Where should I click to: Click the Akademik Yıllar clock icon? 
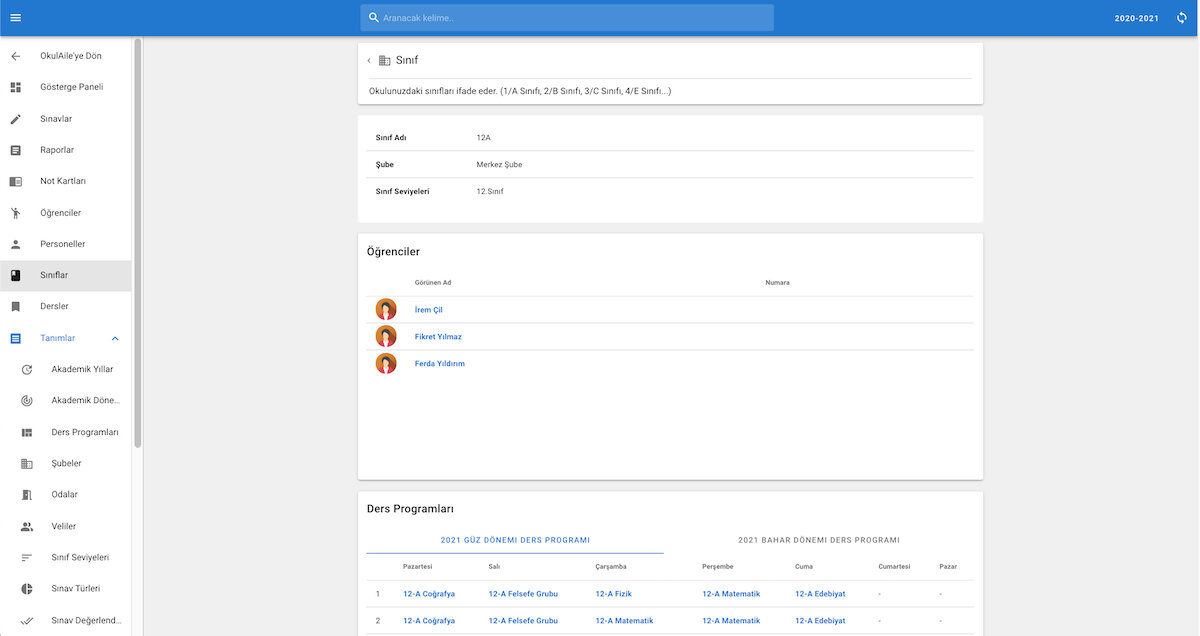(x=27, y=369)
